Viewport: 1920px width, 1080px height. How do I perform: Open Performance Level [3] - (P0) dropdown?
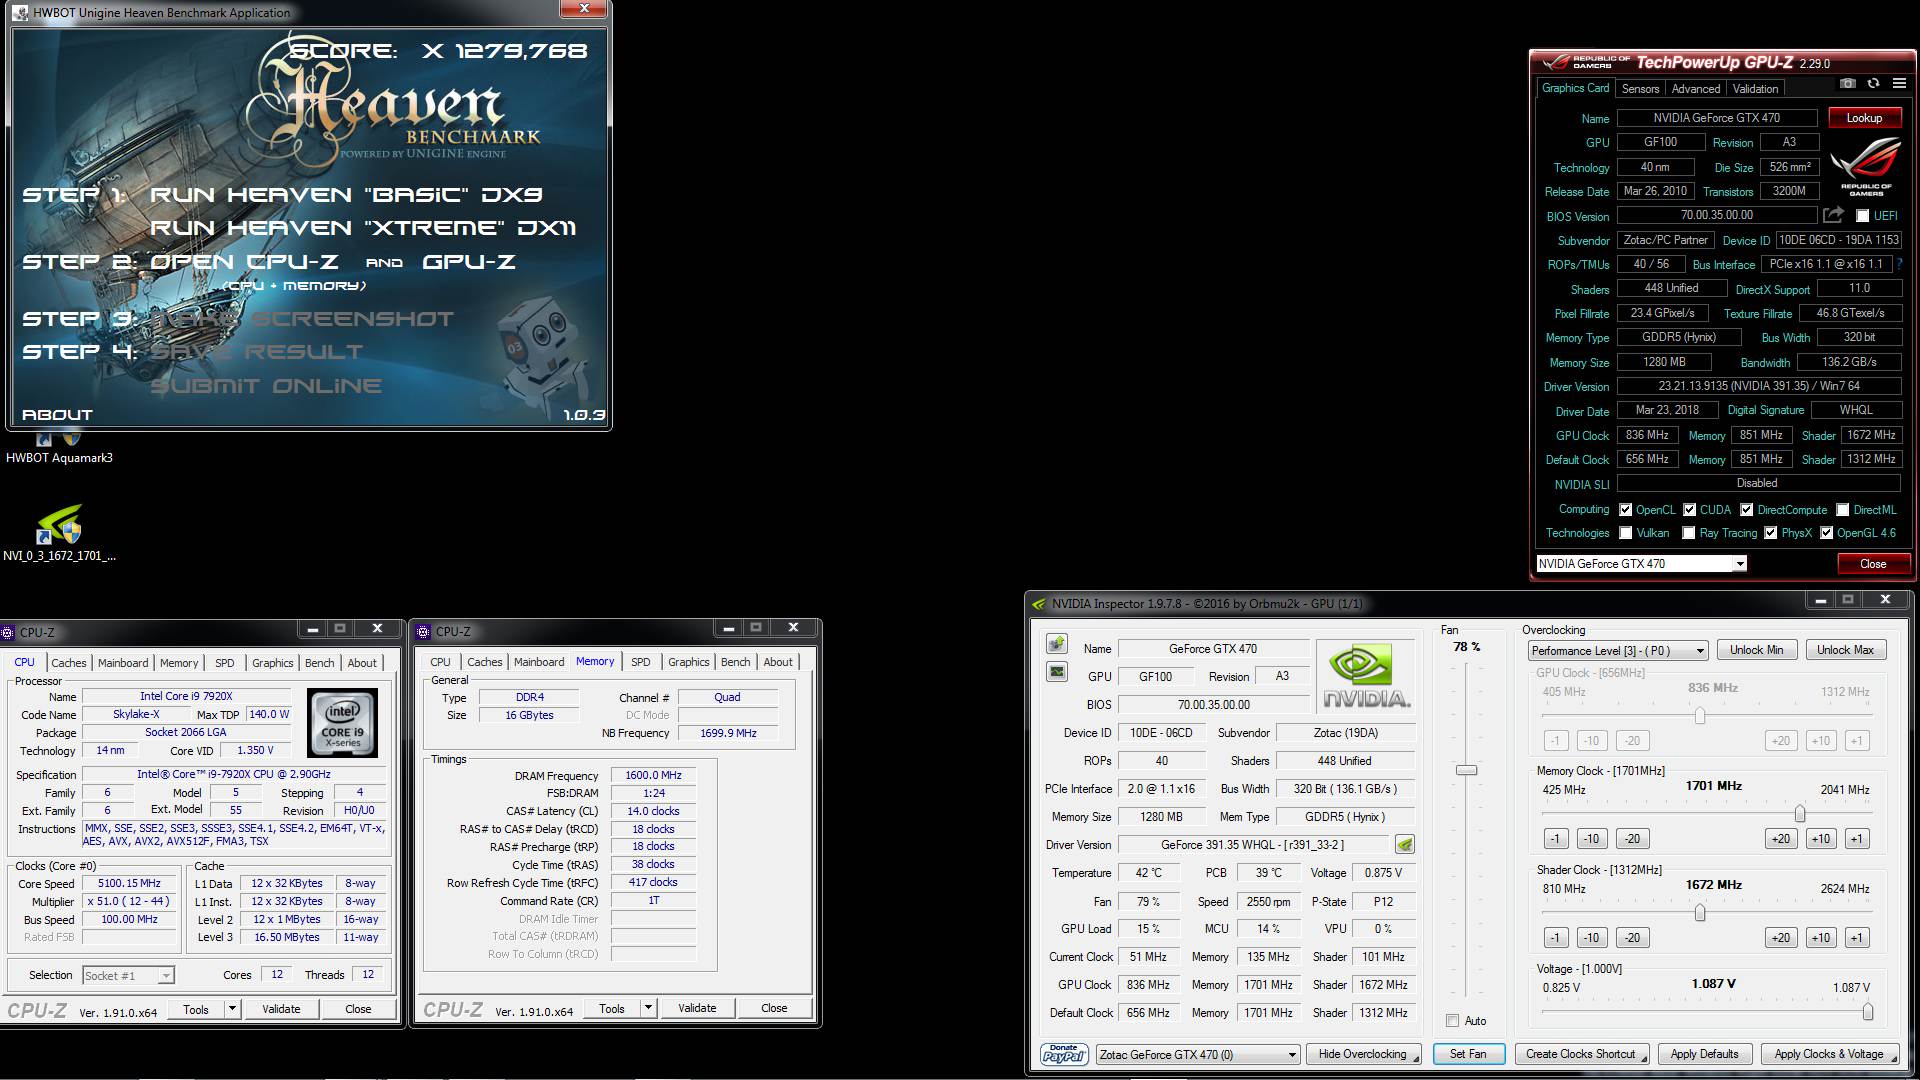[x=1617, y=651]
